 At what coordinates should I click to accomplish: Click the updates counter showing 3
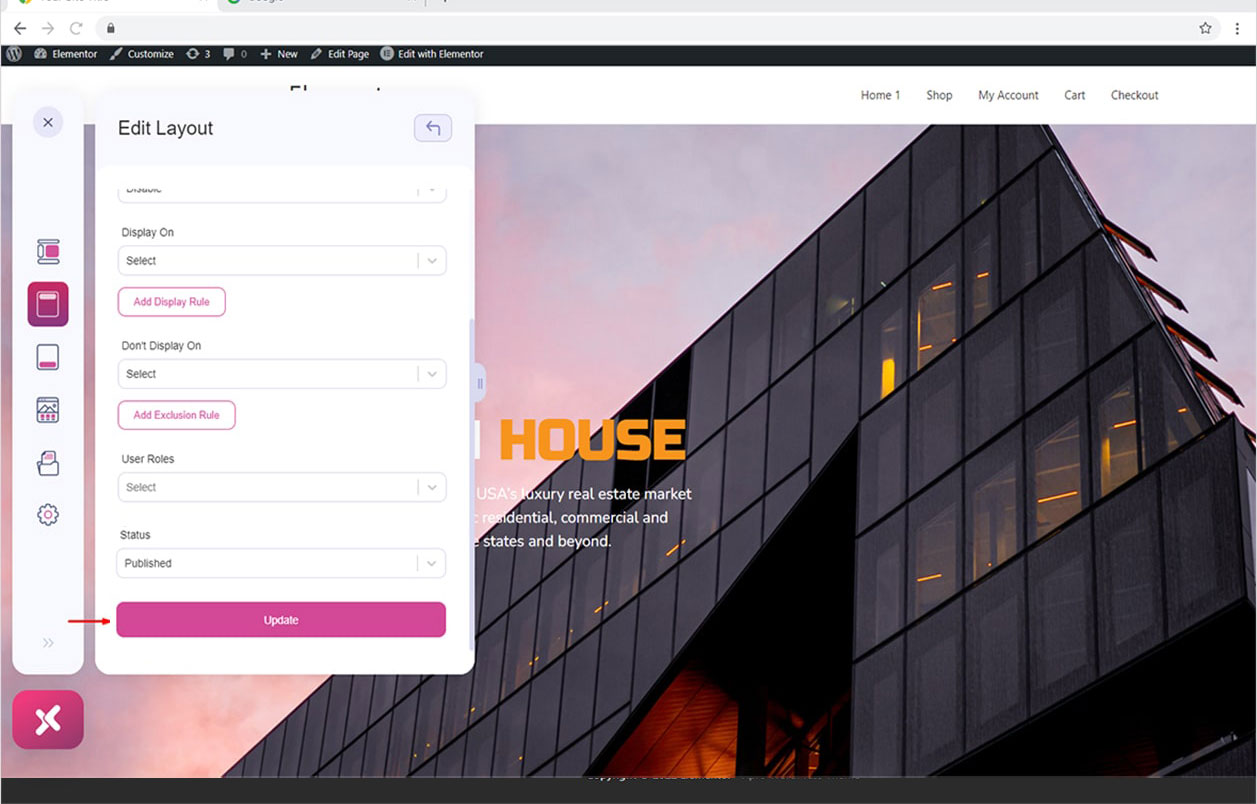[198, 54]
